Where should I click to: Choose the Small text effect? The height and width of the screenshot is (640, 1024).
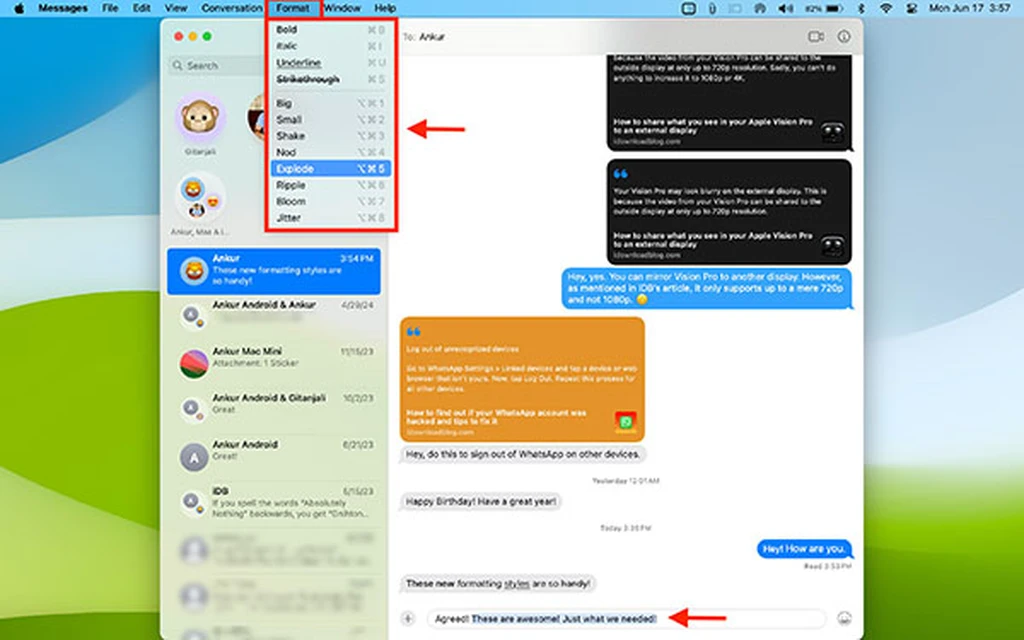[x=330, y=120]
